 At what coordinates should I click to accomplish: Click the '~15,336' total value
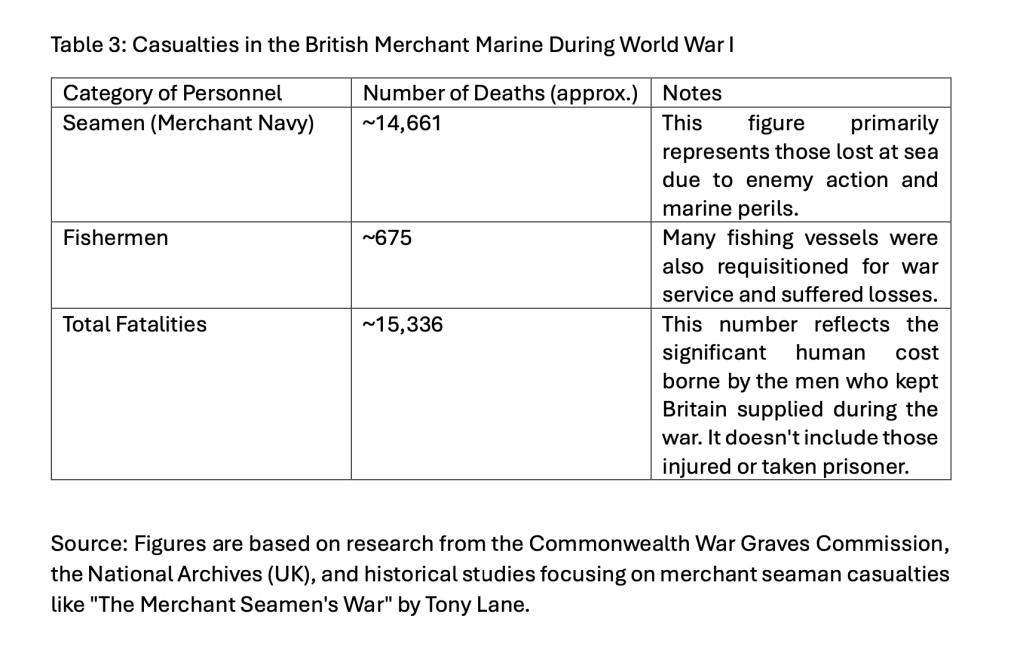click(403, 324)
